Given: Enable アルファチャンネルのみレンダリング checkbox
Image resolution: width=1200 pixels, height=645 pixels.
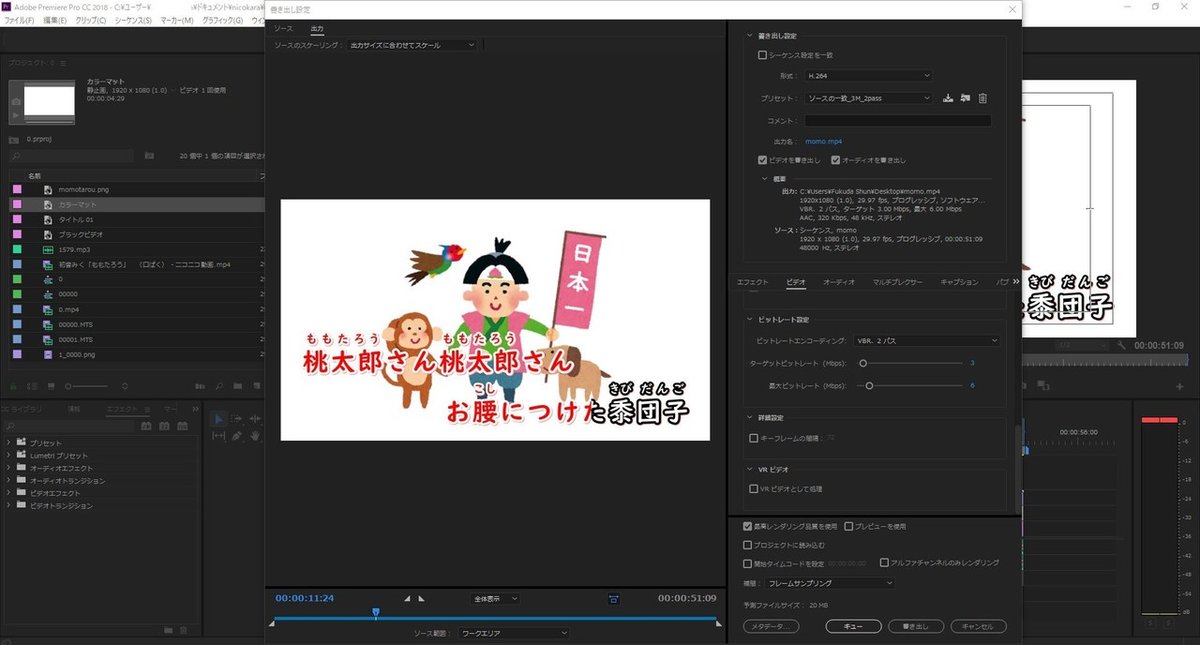Looking at the screenshot, I should click(884, 563).
